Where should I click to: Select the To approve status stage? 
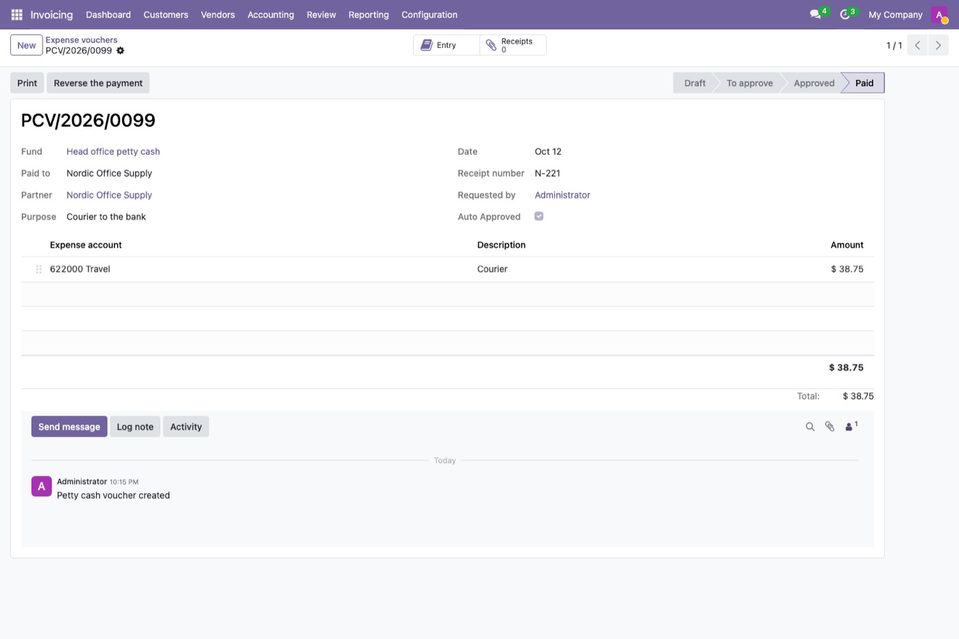pyautogui.click(x=749, y=83)
